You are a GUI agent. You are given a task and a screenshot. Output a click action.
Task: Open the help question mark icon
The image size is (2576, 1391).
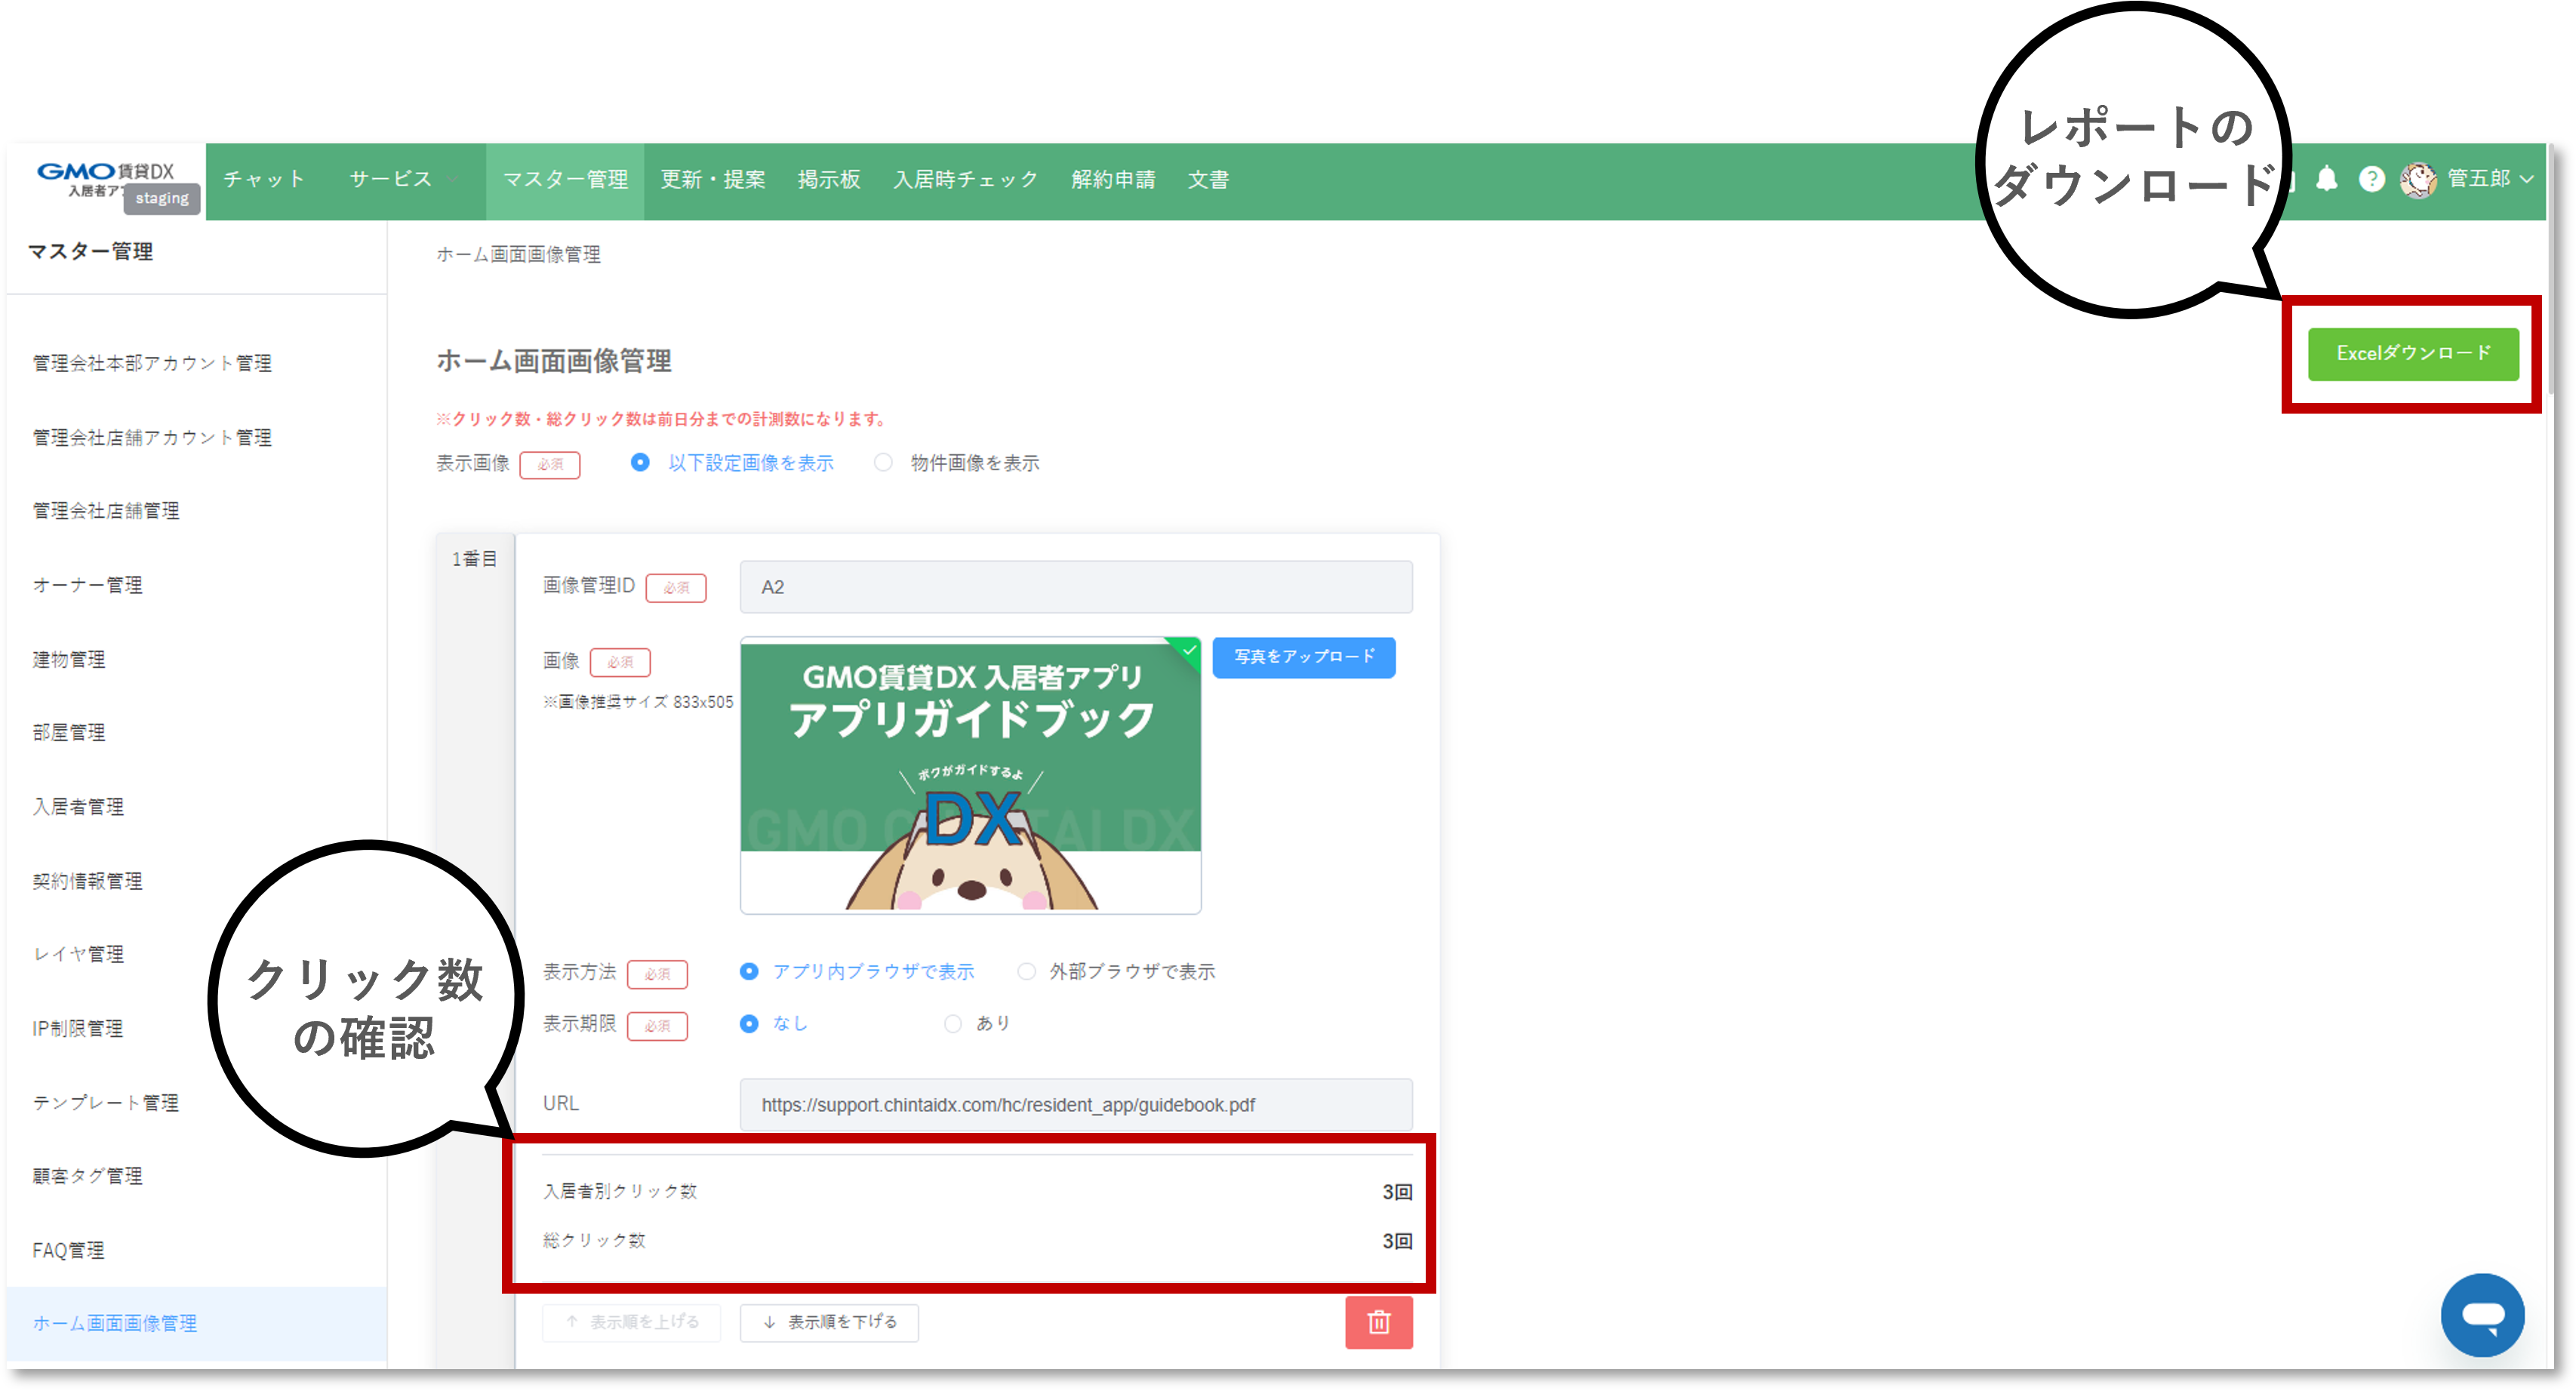tap(2371, 179)
